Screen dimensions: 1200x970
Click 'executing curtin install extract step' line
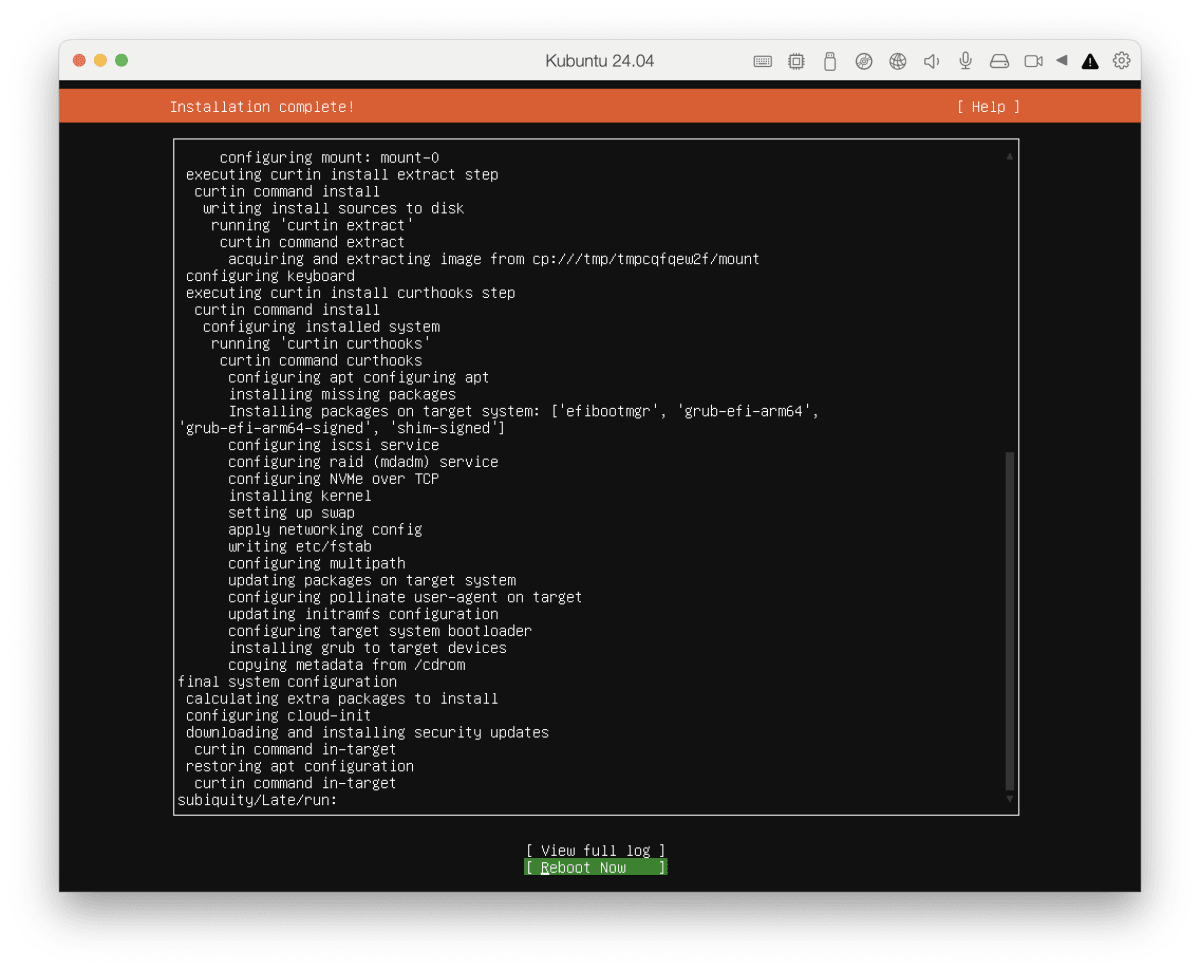coord(342,175)
